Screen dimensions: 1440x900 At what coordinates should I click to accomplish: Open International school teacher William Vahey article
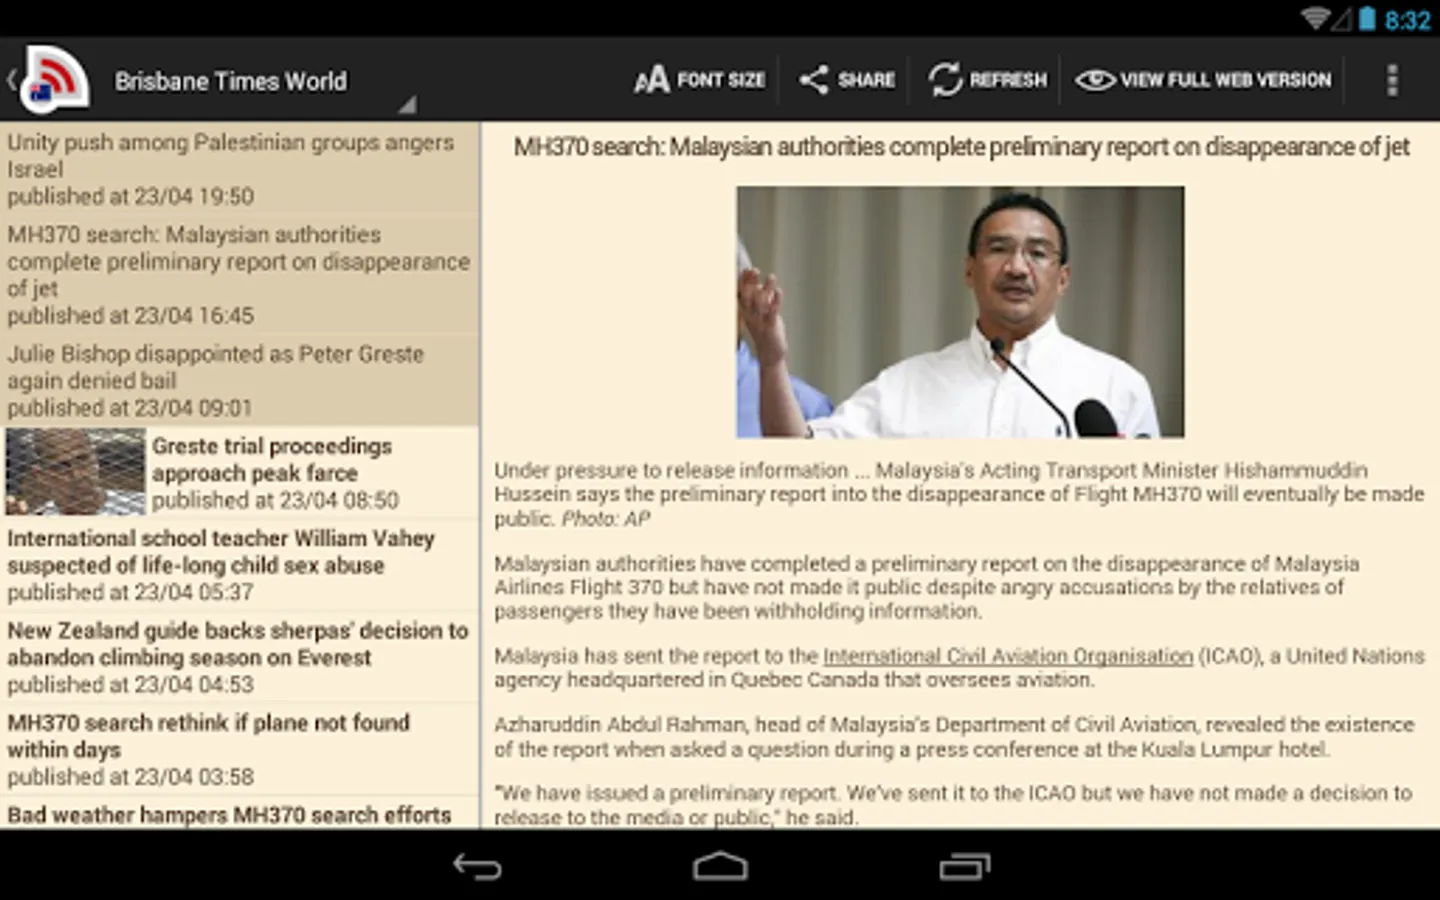pyautogui.click(x=240, y=565)
